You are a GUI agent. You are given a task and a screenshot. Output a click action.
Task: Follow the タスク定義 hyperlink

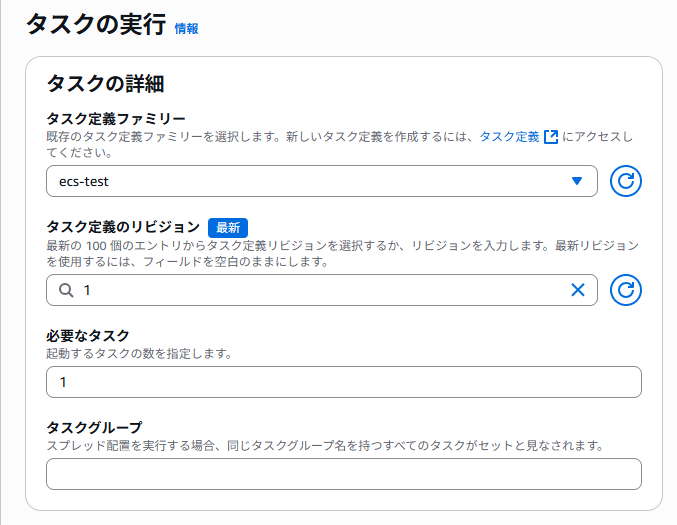click(x=509, y=137)
